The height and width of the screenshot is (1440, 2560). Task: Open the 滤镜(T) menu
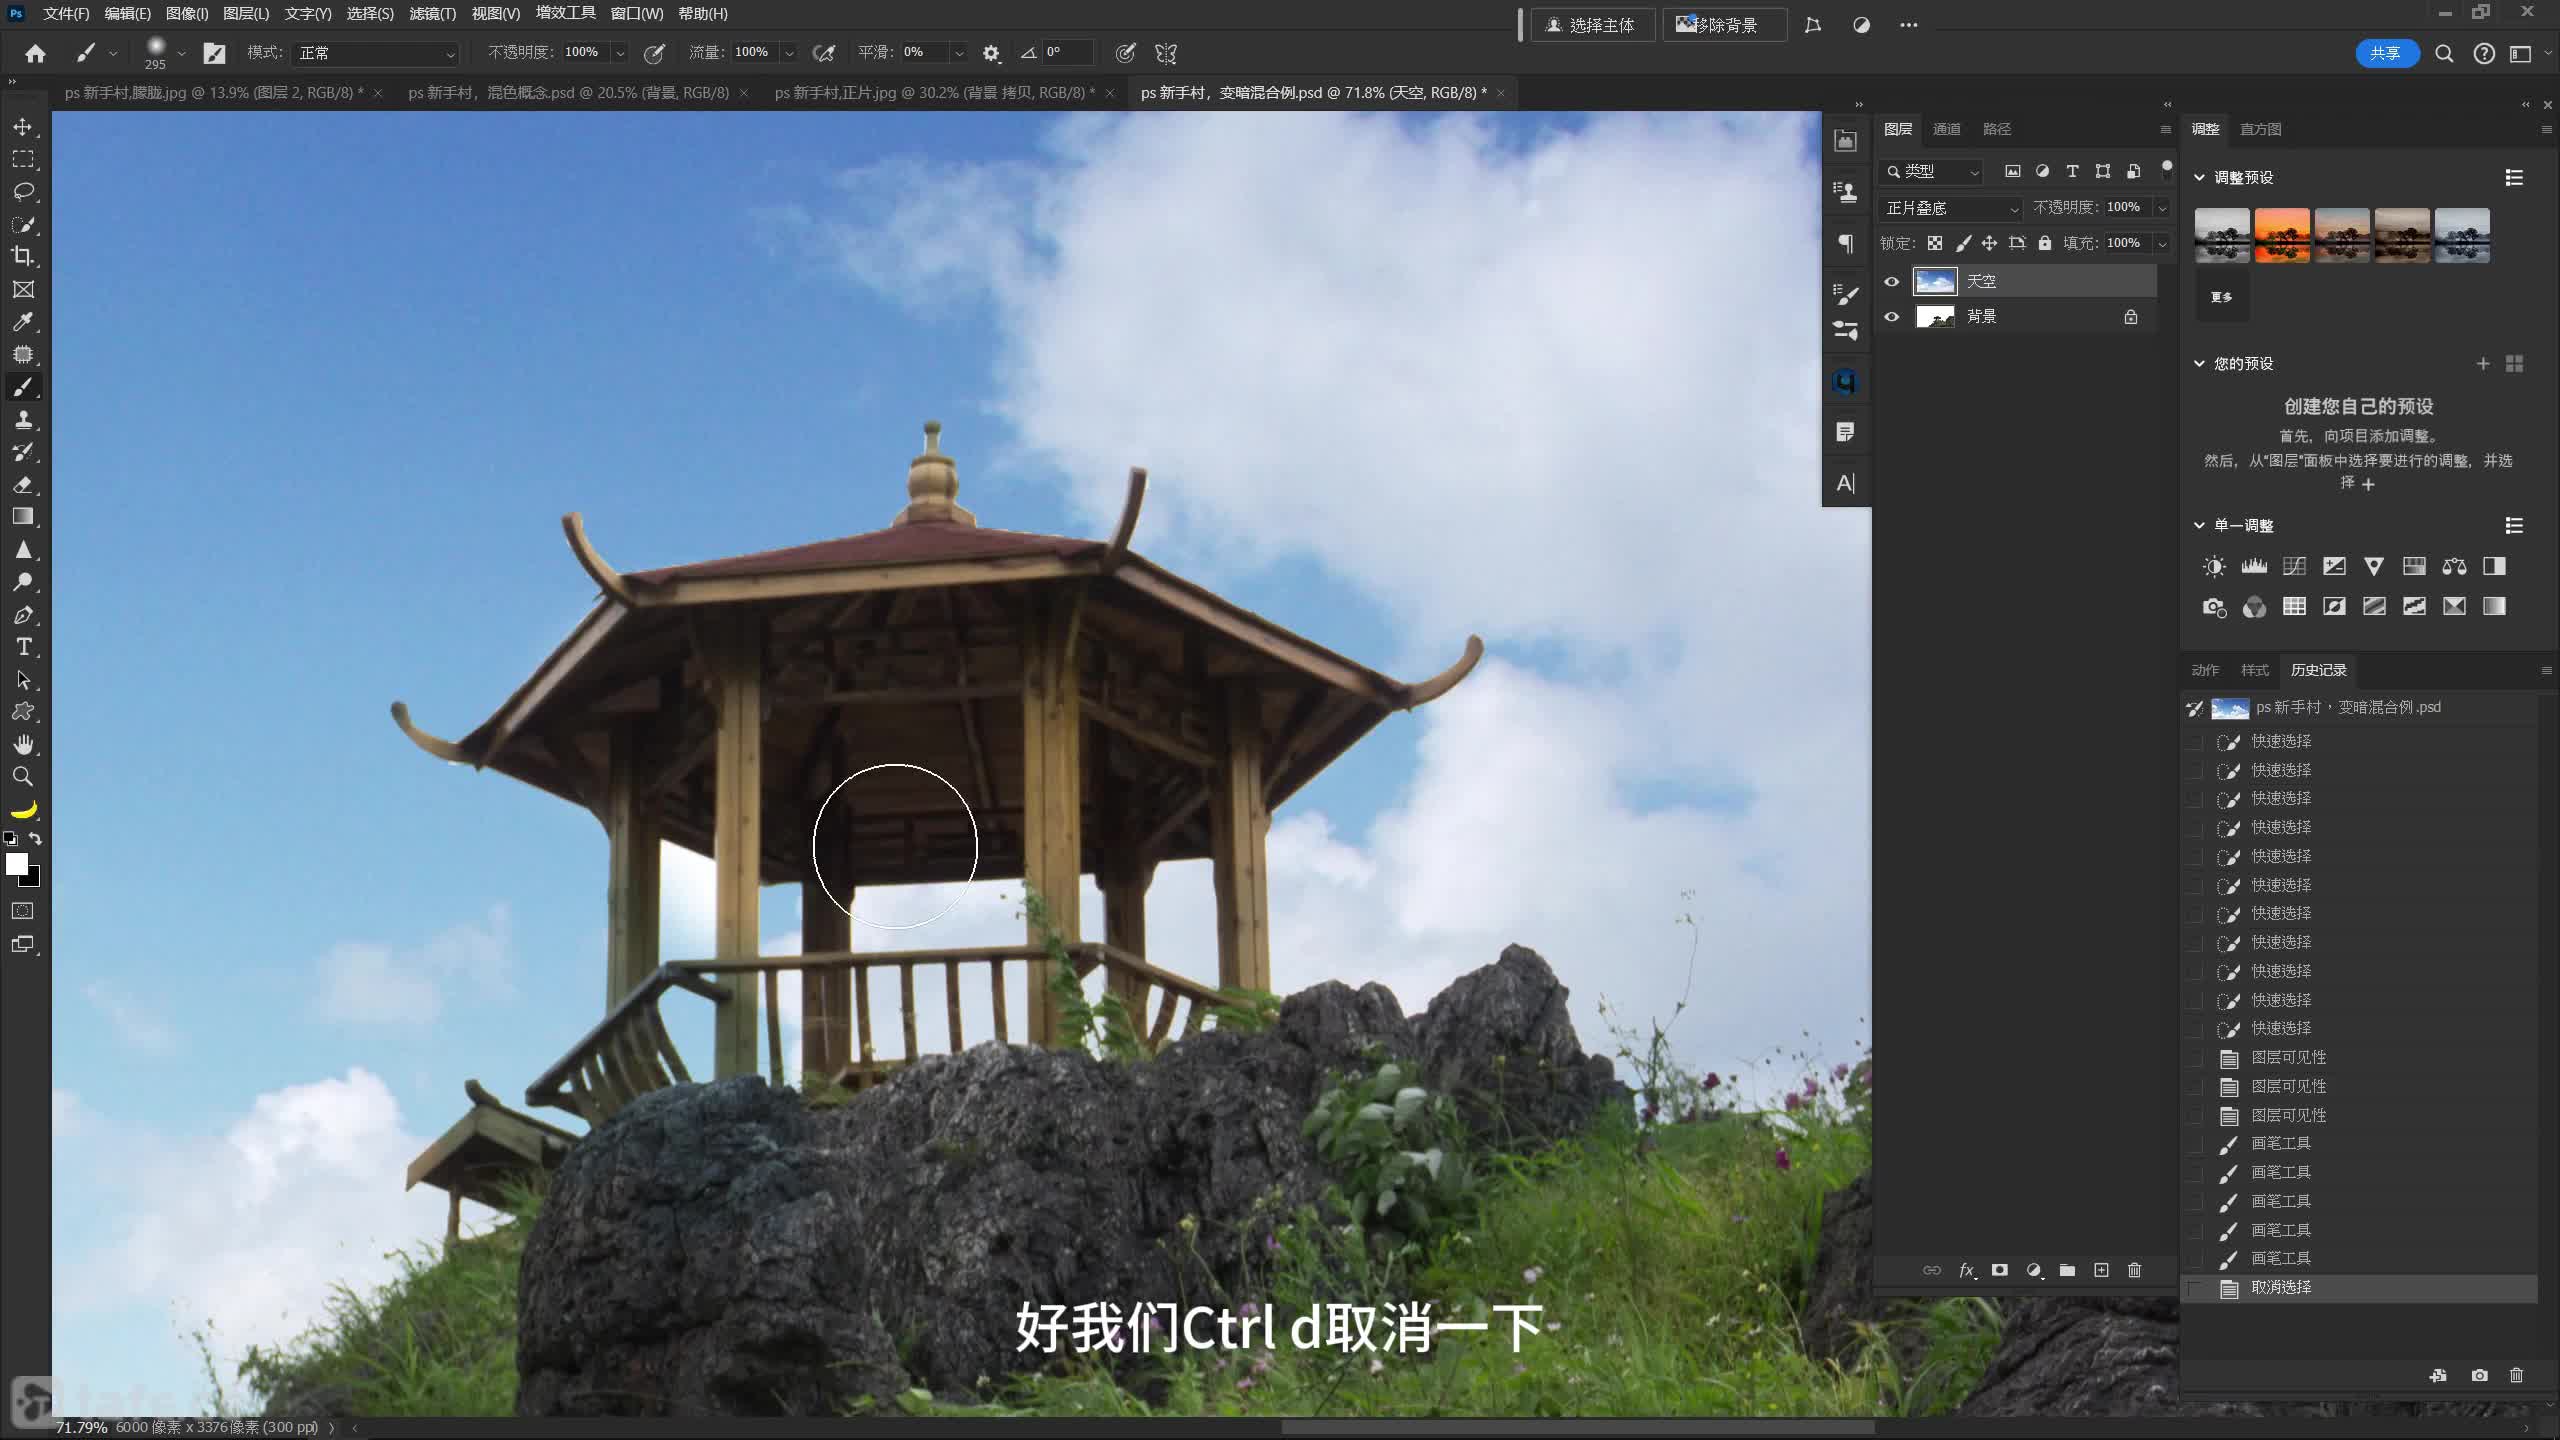(432, 14)
